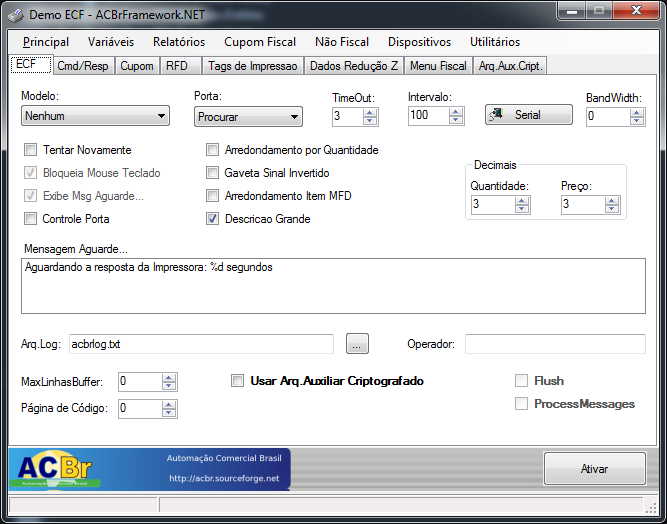Screen dimensions: 667x524
Task: Enable Controle Porta checkbox
Action: [x=31, y=219]
